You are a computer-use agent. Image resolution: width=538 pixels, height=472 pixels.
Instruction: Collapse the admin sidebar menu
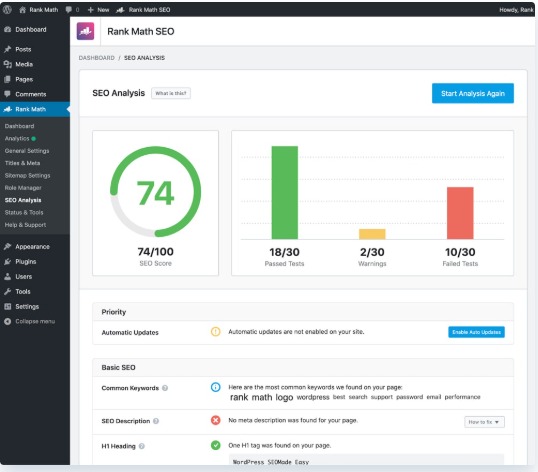[30, 321]
